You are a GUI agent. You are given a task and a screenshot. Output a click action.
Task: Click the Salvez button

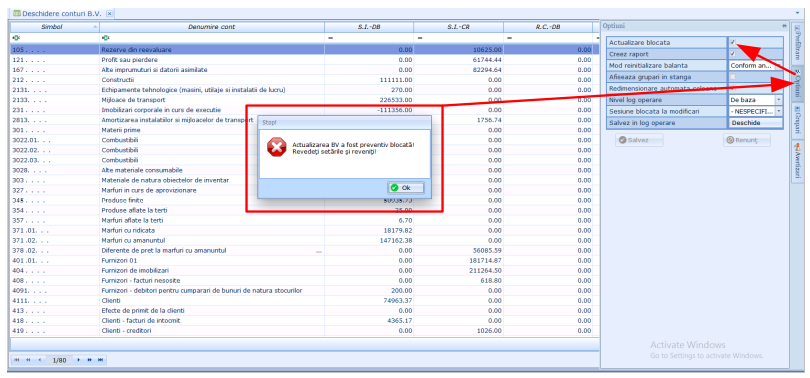click(639, 140)
